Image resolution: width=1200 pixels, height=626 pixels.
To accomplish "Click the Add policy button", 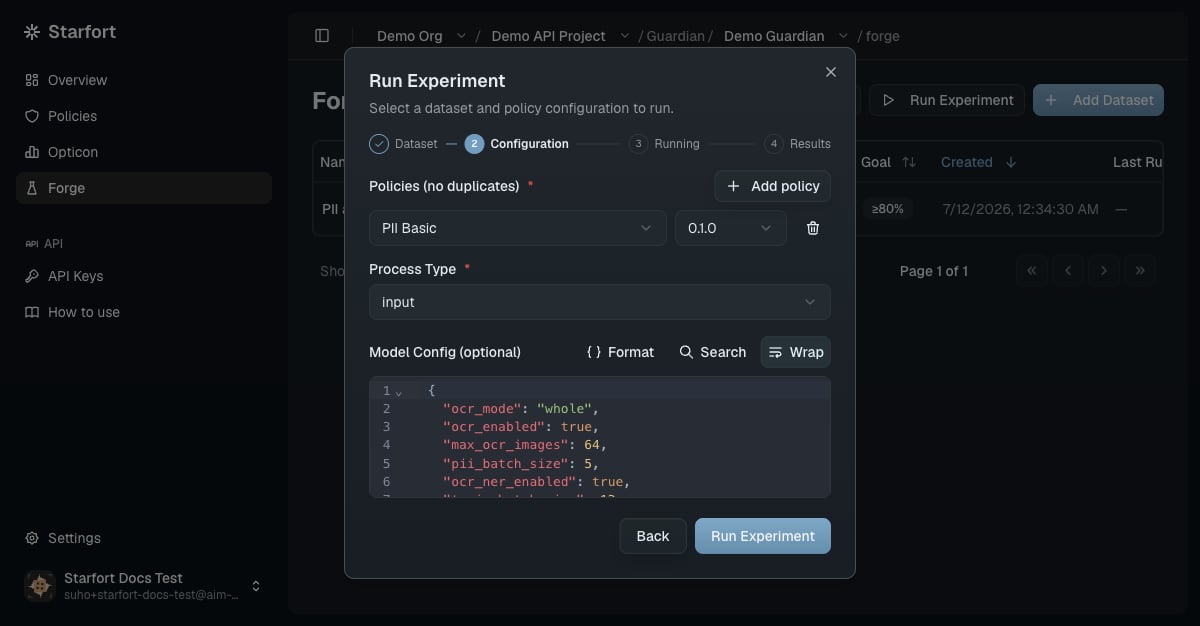I will [773, 186].
